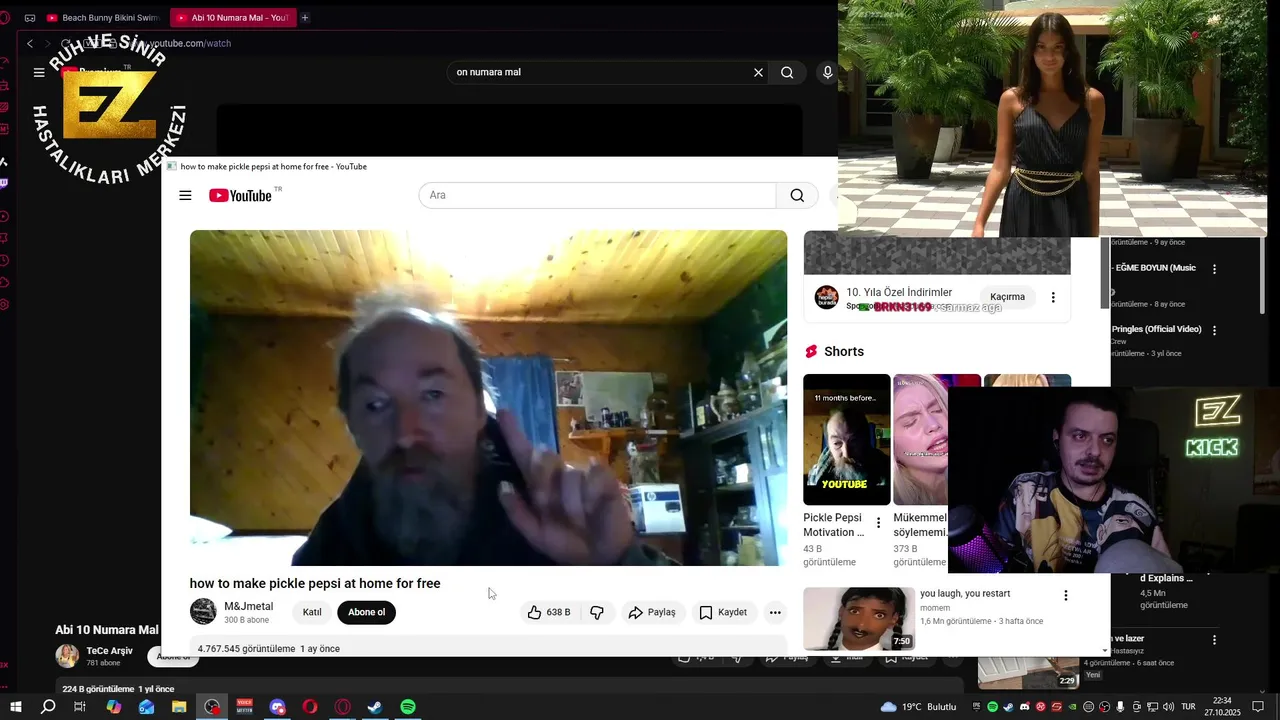The width and height of the screenshot is (1280, 720).
Task: Open Copilot from the taskbar
Action: click(113, 707)
